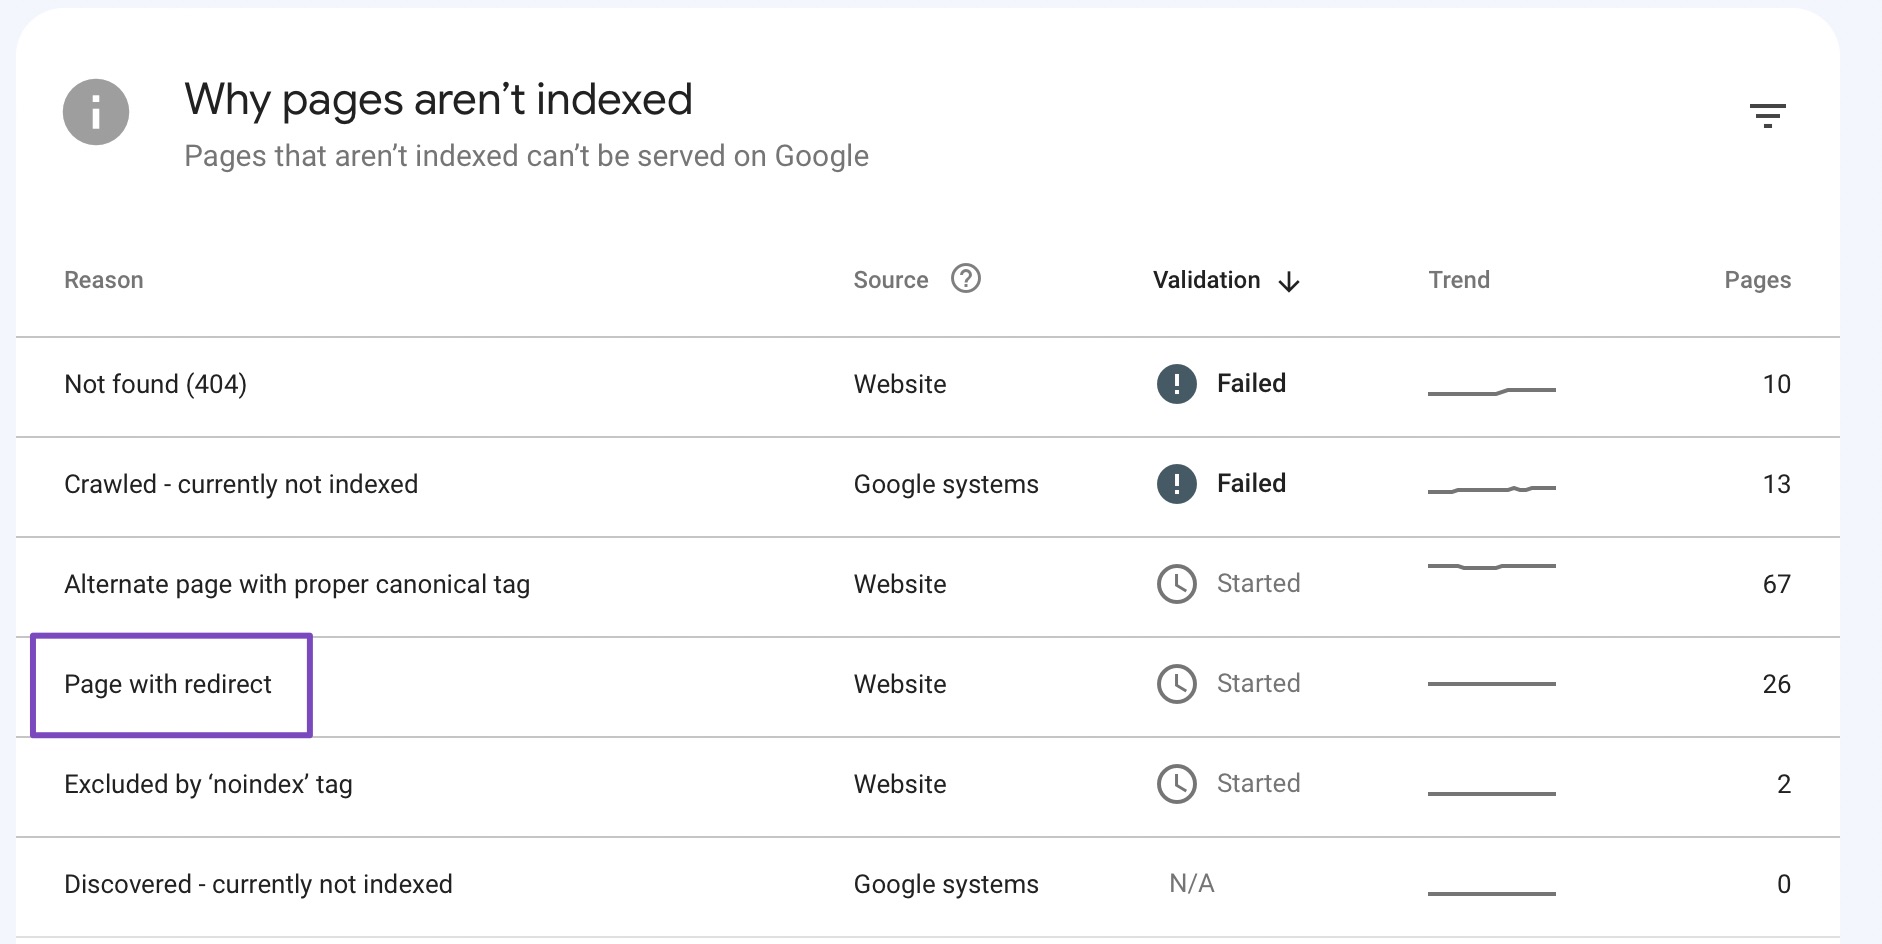The height and width of the screenshot is (944, 1882).
Task: Click the Failed icon in Not found row
Action: [x=1177, y=384]
